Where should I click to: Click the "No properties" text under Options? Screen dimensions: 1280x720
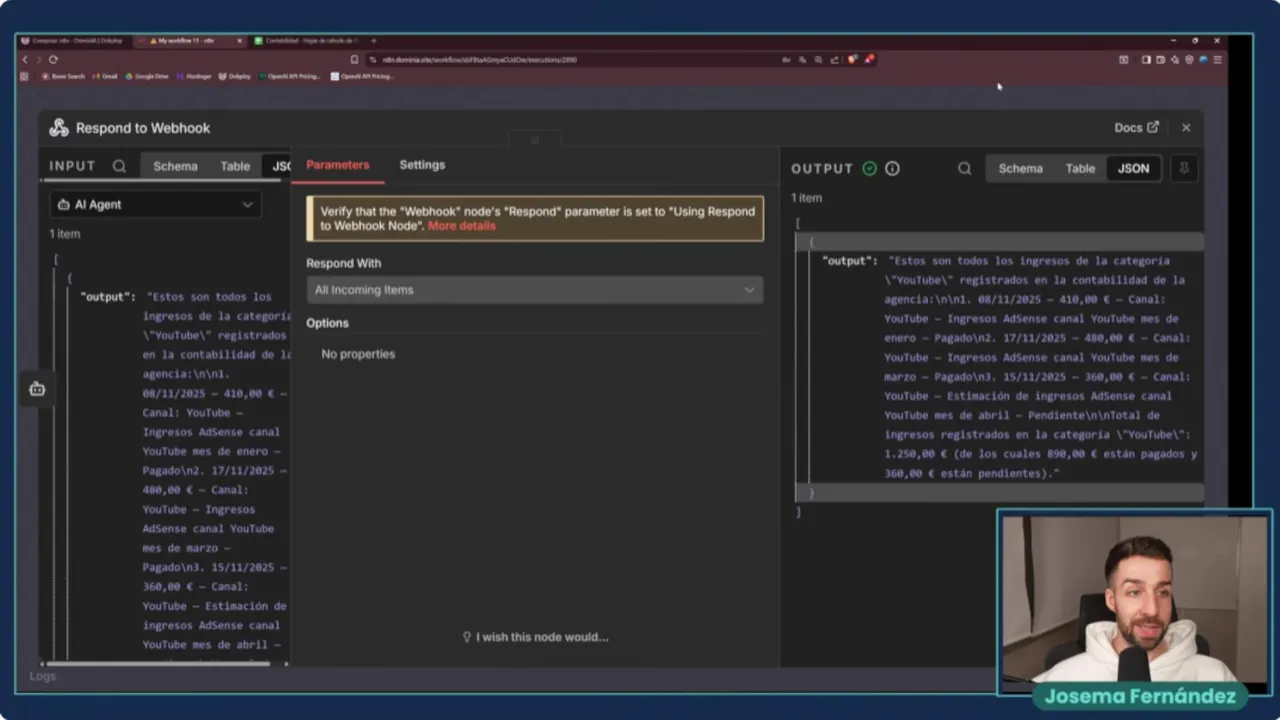358,354
